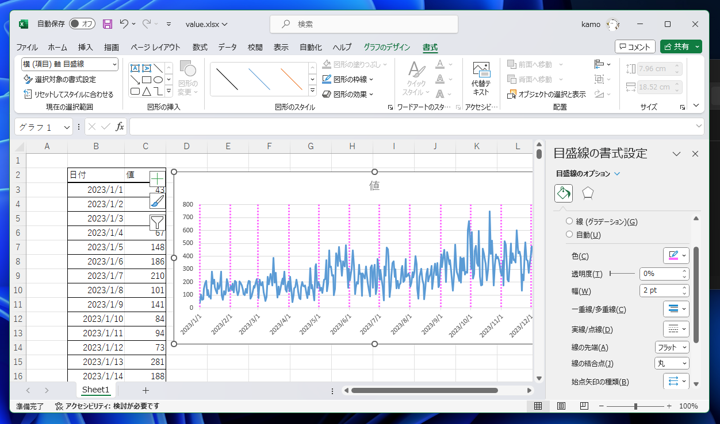Open the cap type (線の先端) combo box
This screenshot has width=720, height=424.
[x=672, y=347]
